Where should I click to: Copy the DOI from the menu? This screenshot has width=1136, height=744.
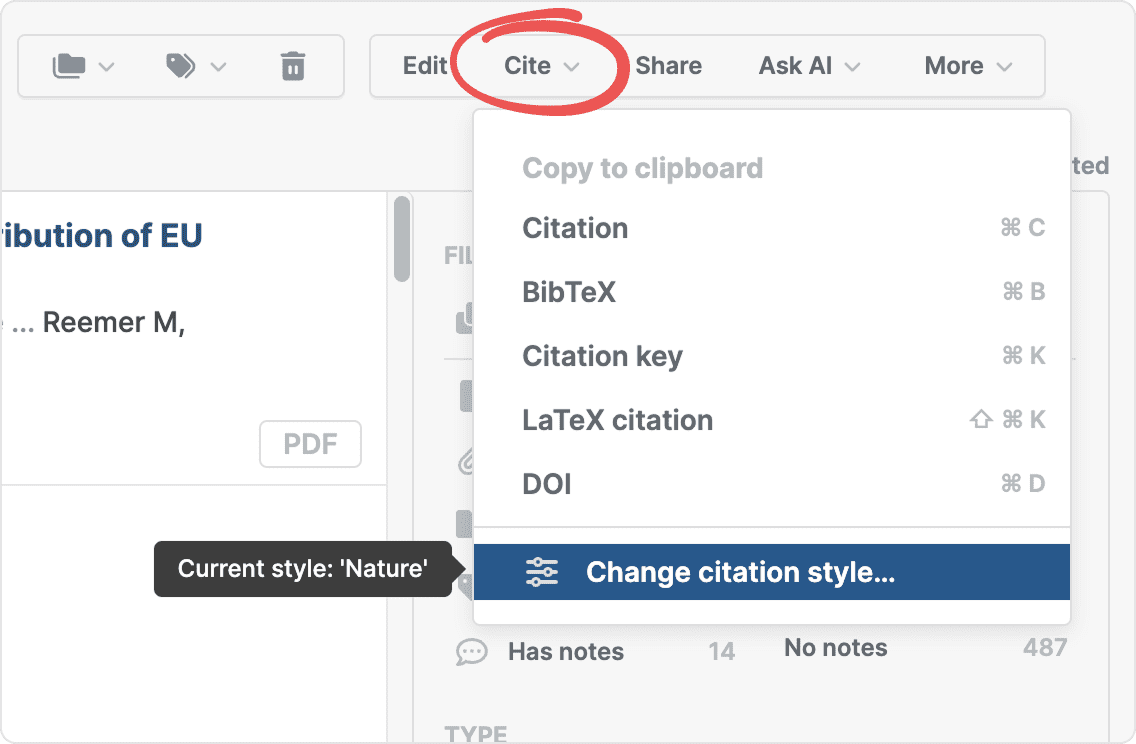pyautogui.click(x=547, y=484)
